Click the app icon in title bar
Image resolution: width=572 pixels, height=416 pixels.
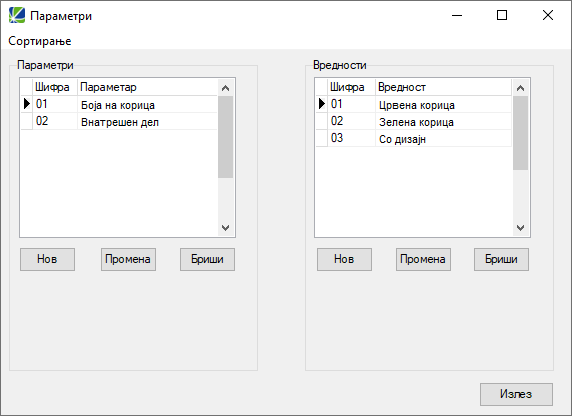(x=17, y=15)
